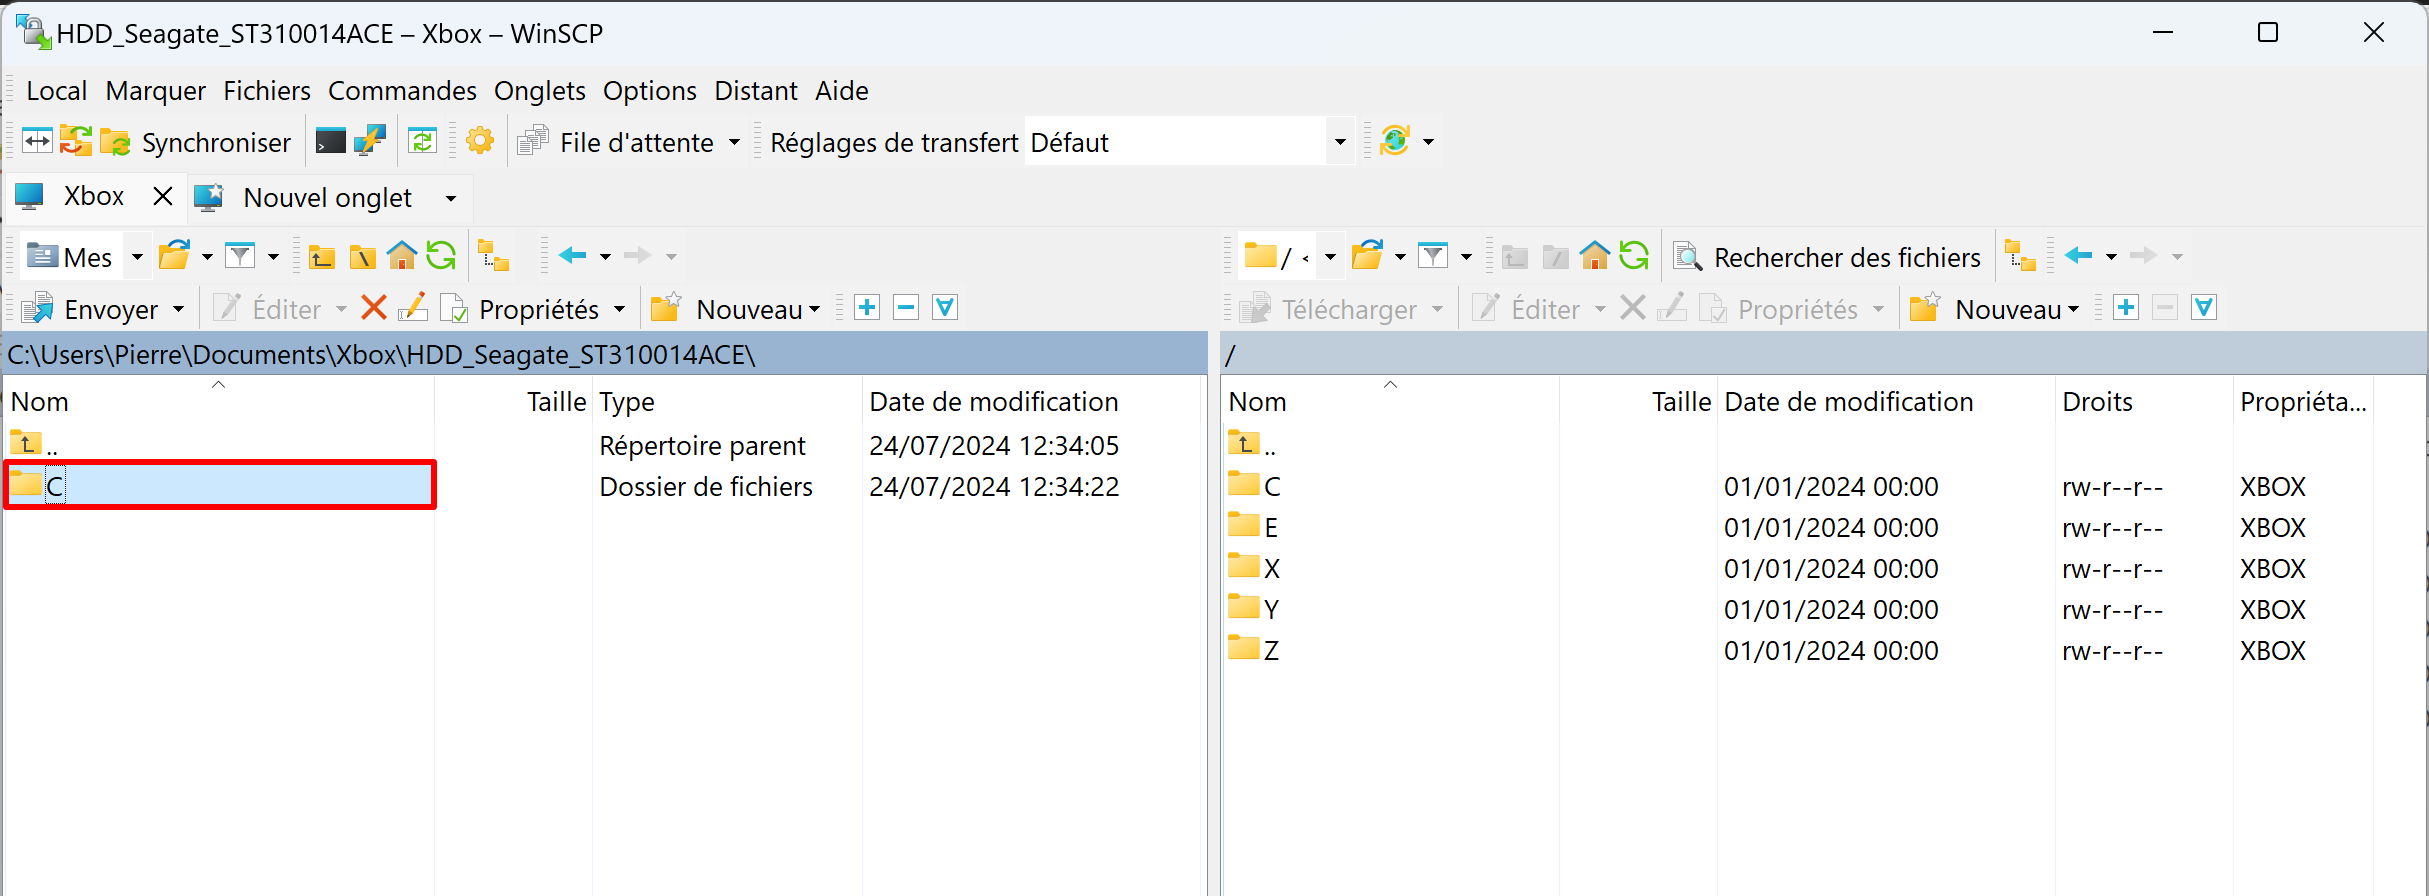Click the double-arrow compare directories icon
This screenshot has width=2429, height=896.
(x=37, y=142)
